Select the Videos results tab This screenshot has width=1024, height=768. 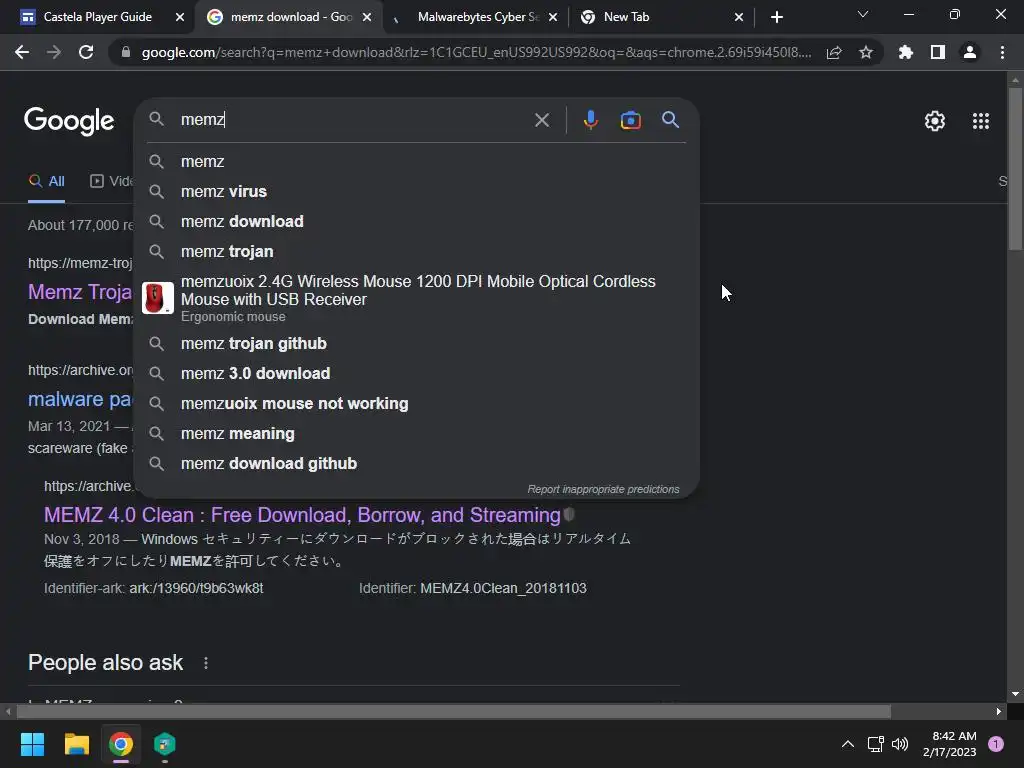[111, 181]
